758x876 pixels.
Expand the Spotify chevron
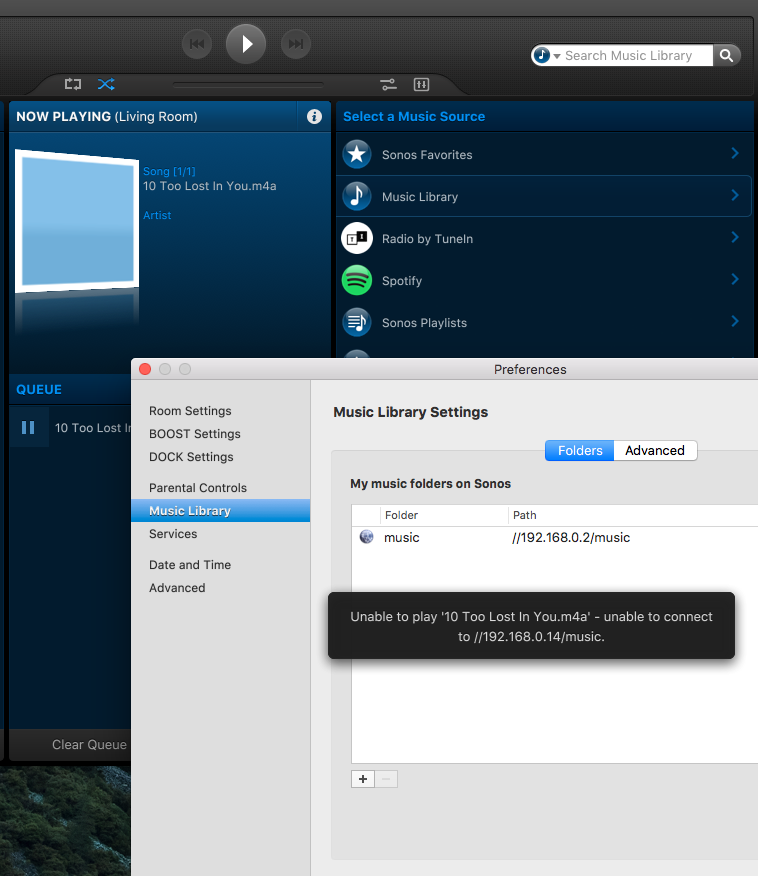tap(735, 279)
